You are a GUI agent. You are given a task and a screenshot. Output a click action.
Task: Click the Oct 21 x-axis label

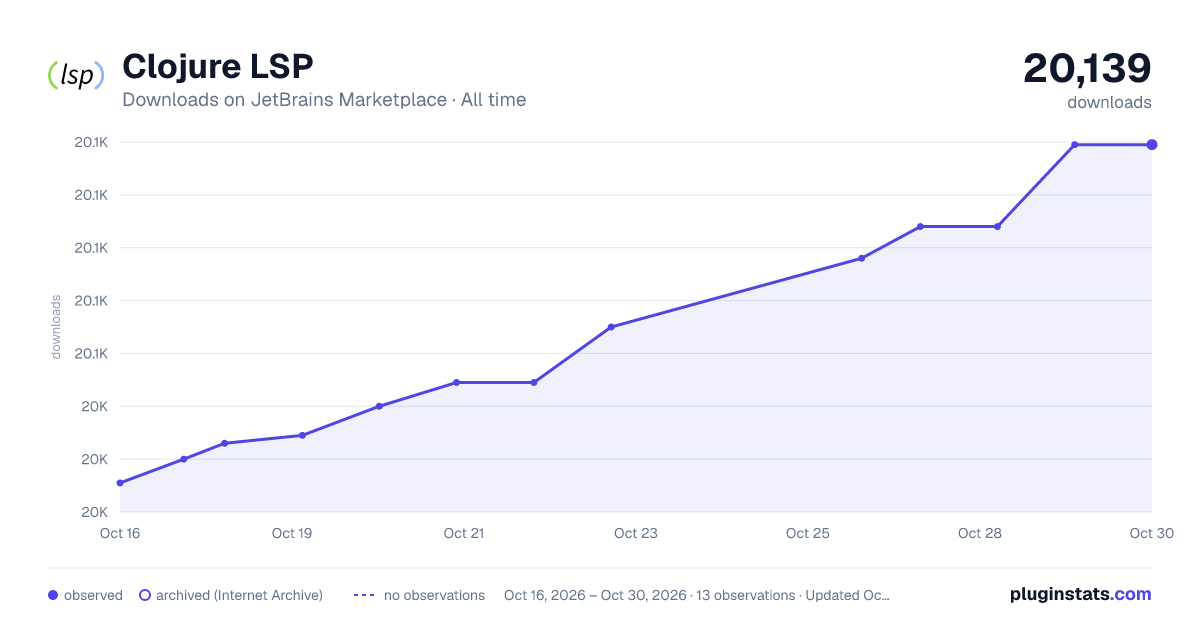(464, 533)
